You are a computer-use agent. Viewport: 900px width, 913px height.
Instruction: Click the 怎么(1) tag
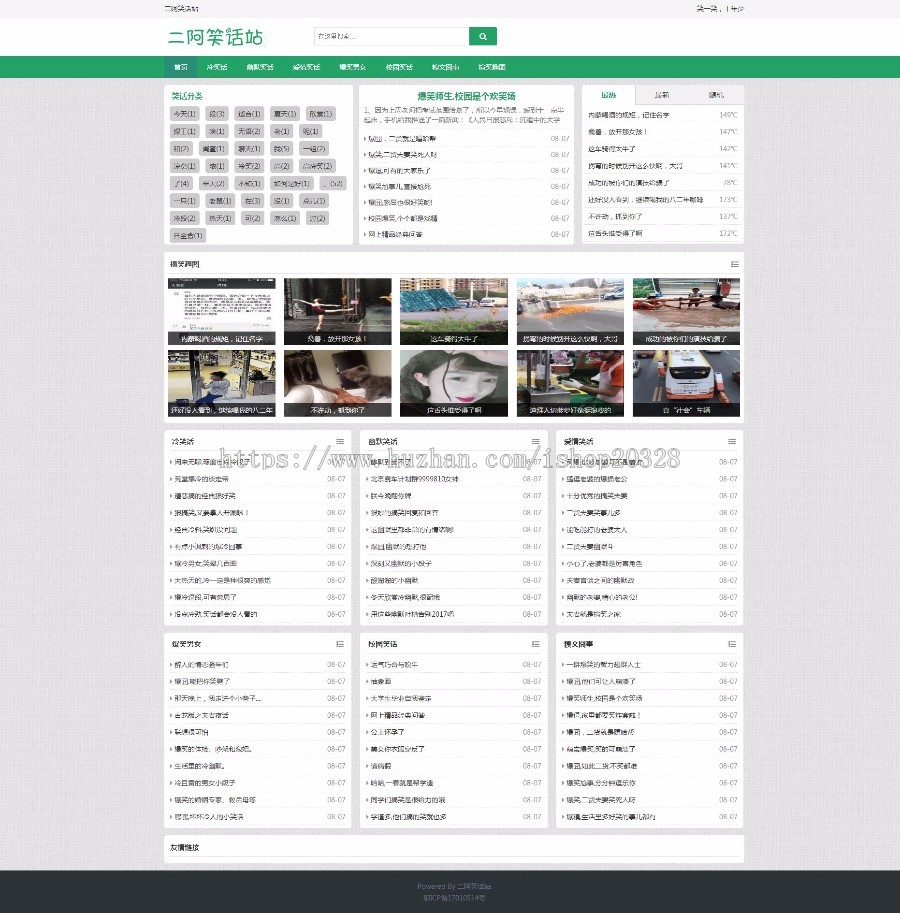[285, 218]
